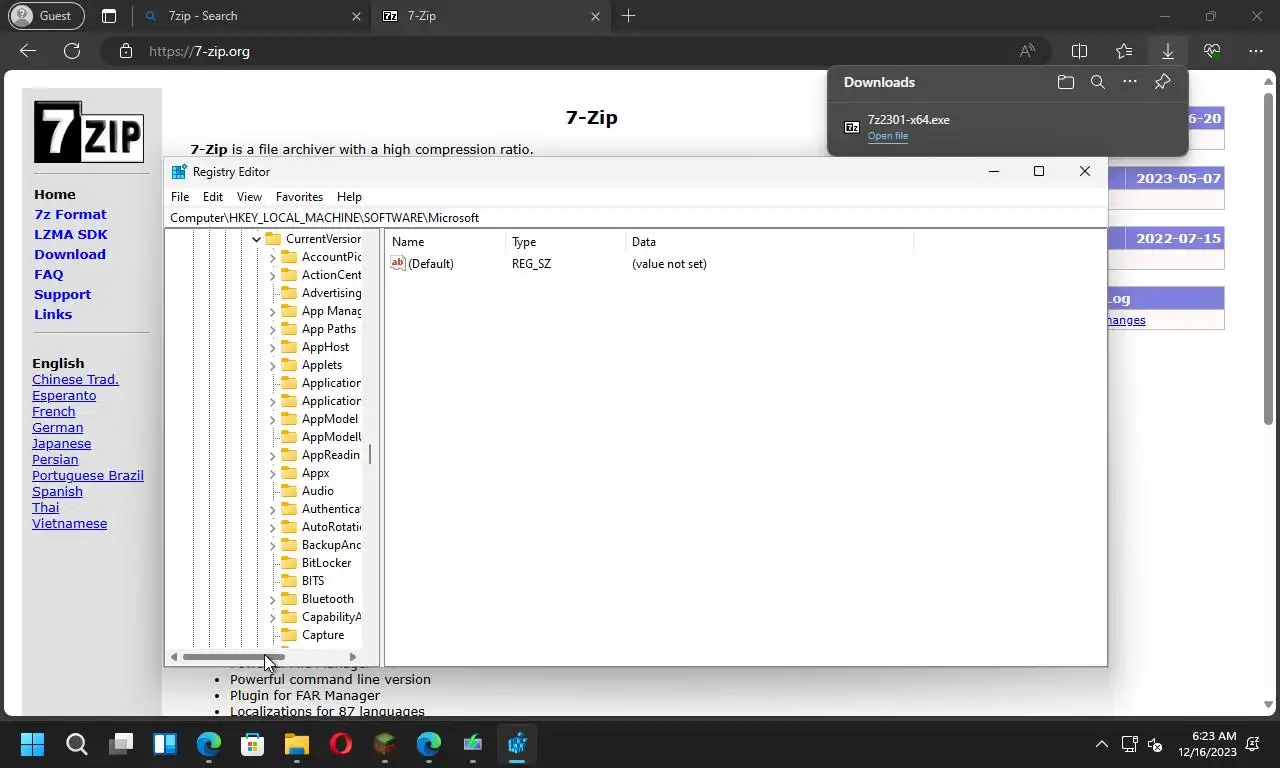Viewport: 1280px width, 768px height.
Task: Select the Audio registry key
Action: pyautogui.click(x=318, y=491)
